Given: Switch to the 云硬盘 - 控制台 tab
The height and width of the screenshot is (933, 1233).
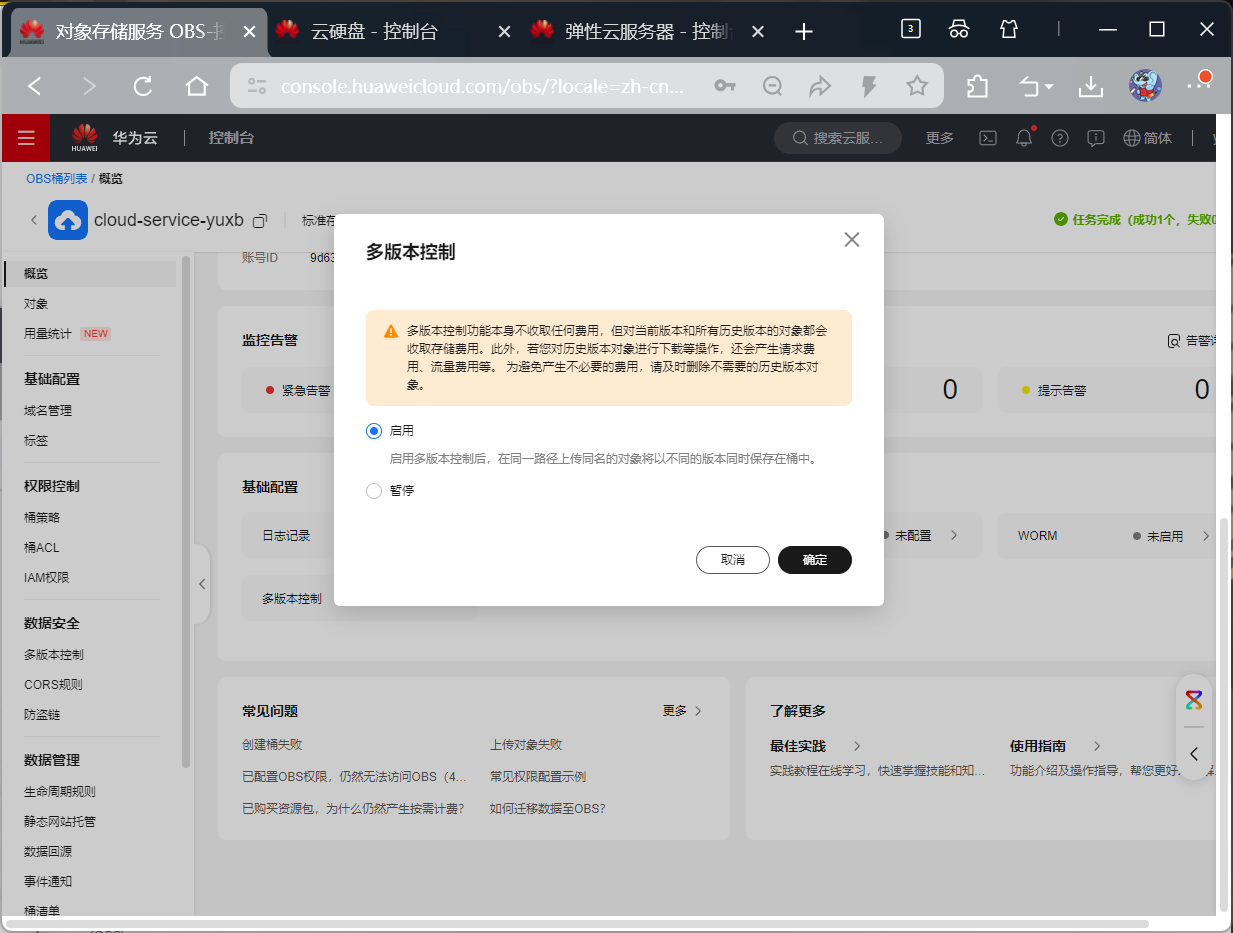Looking at the screenshot, I should tap(393, 31).
